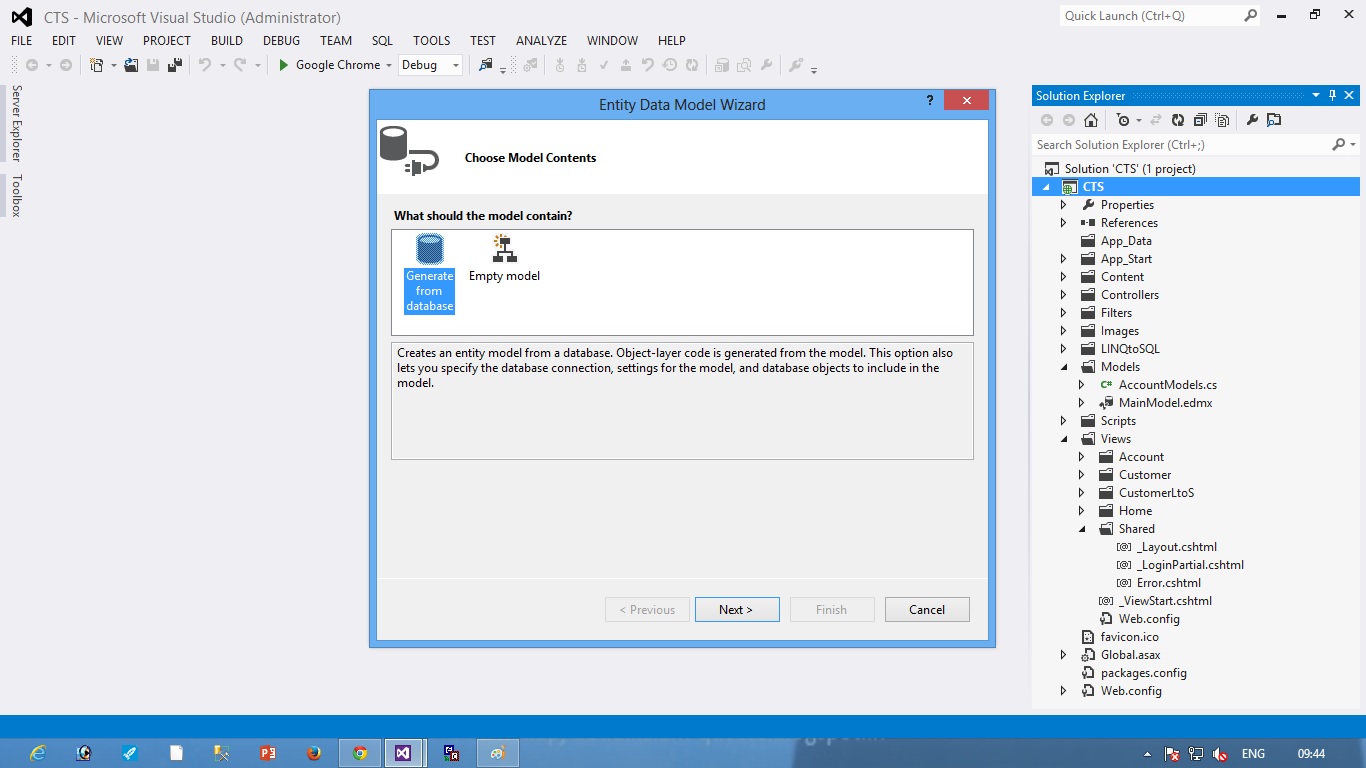
Task: Open the Toolbox side tab
Action: point(16,196)
